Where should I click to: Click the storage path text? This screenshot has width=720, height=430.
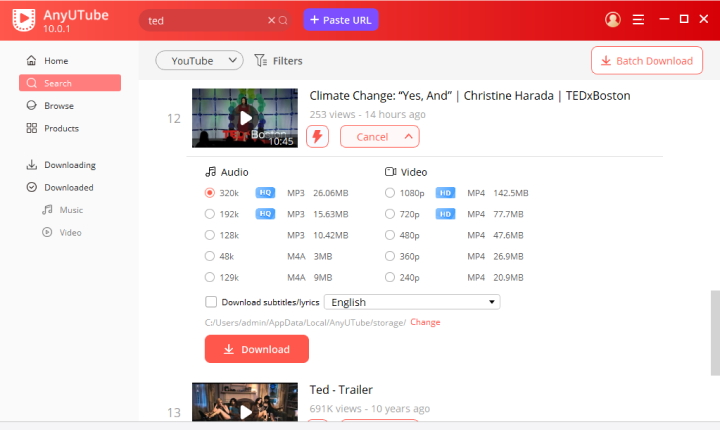point(305,322)
